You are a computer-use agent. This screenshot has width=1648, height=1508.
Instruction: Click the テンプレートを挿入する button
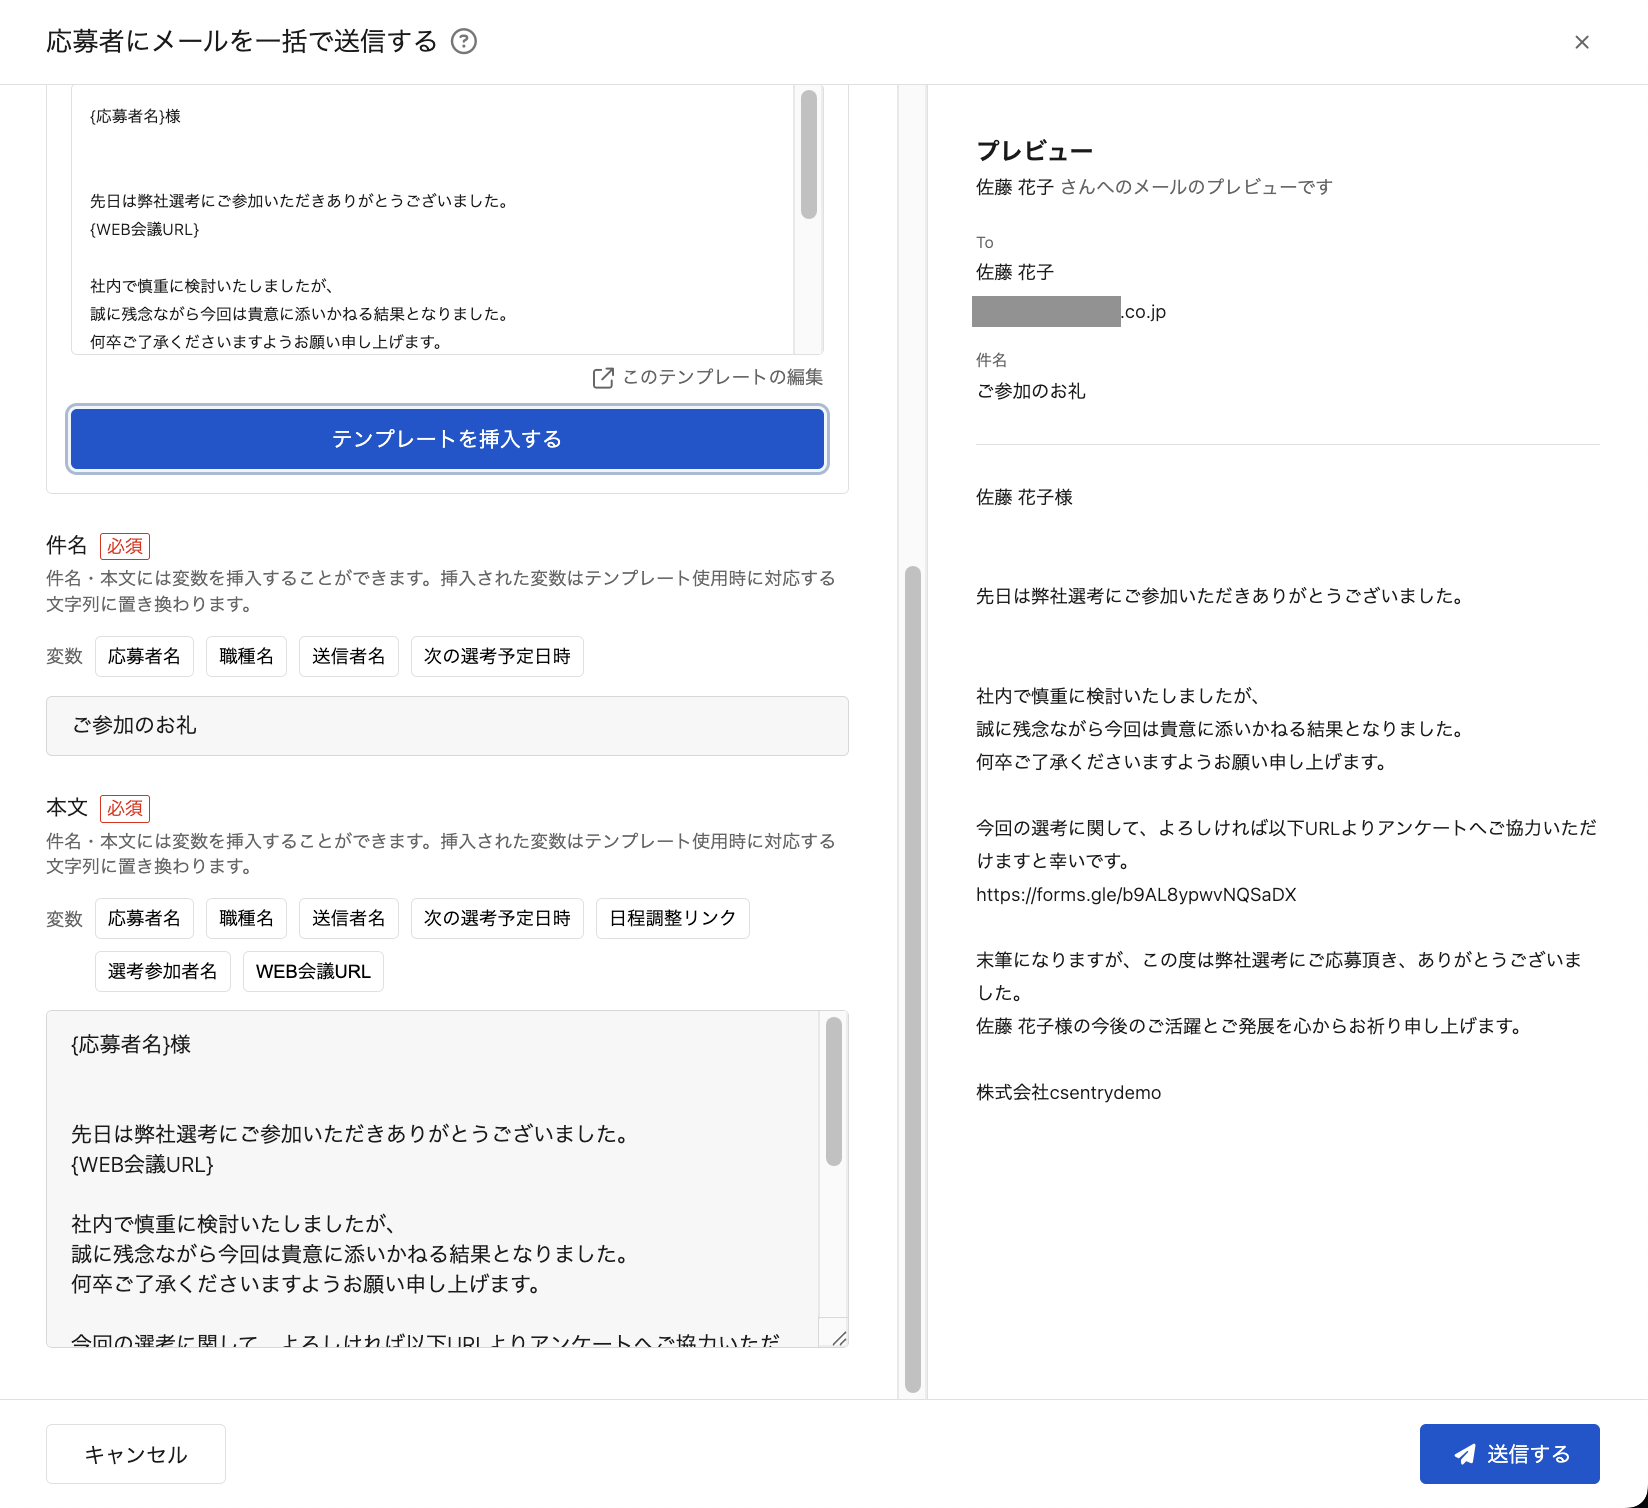[x=447, y=439]
